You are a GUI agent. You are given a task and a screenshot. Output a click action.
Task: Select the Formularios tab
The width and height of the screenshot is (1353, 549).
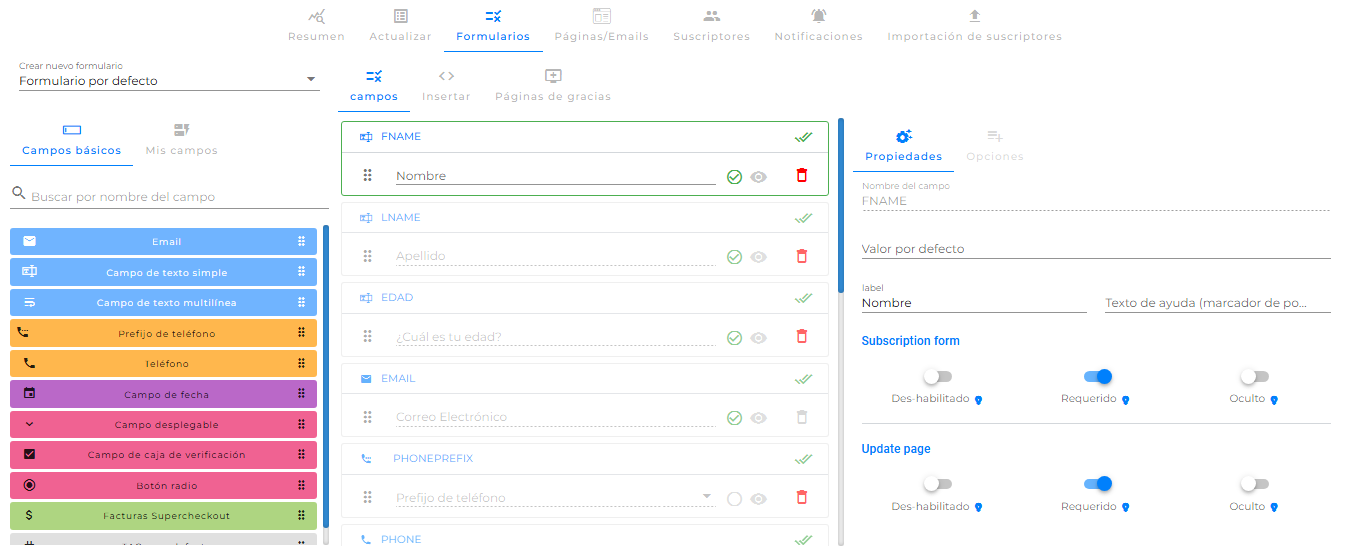(x=493, y=26)
